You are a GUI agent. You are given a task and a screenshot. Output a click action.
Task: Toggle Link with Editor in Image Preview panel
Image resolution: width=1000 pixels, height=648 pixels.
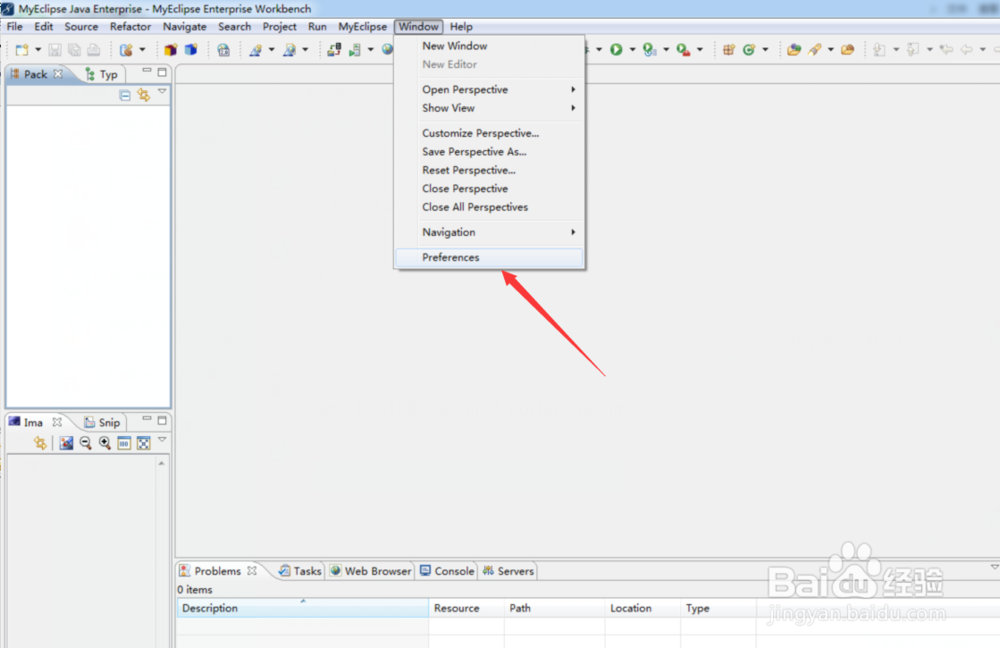(x=40, y=443)
